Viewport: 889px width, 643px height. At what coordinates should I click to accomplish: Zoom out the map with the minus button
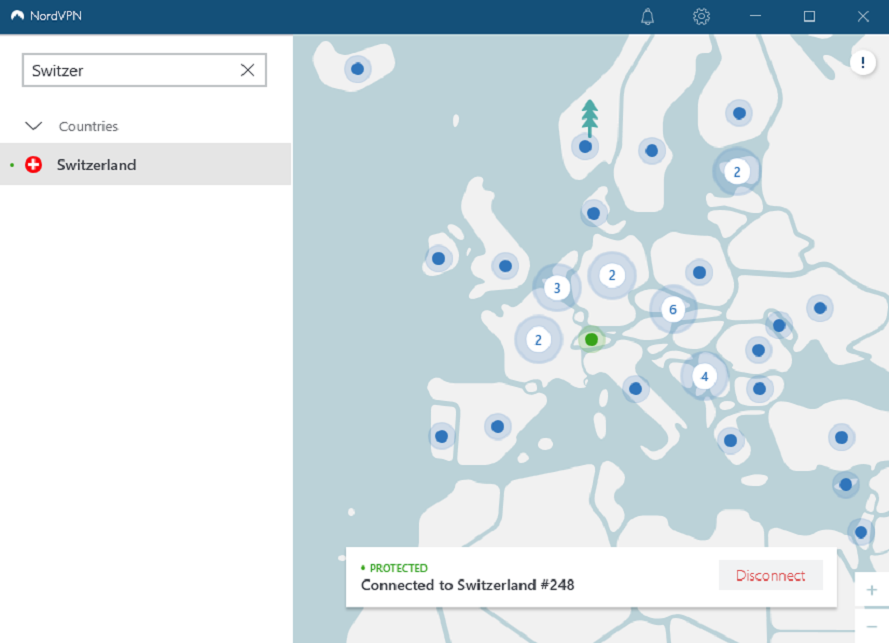coord(871,626)
